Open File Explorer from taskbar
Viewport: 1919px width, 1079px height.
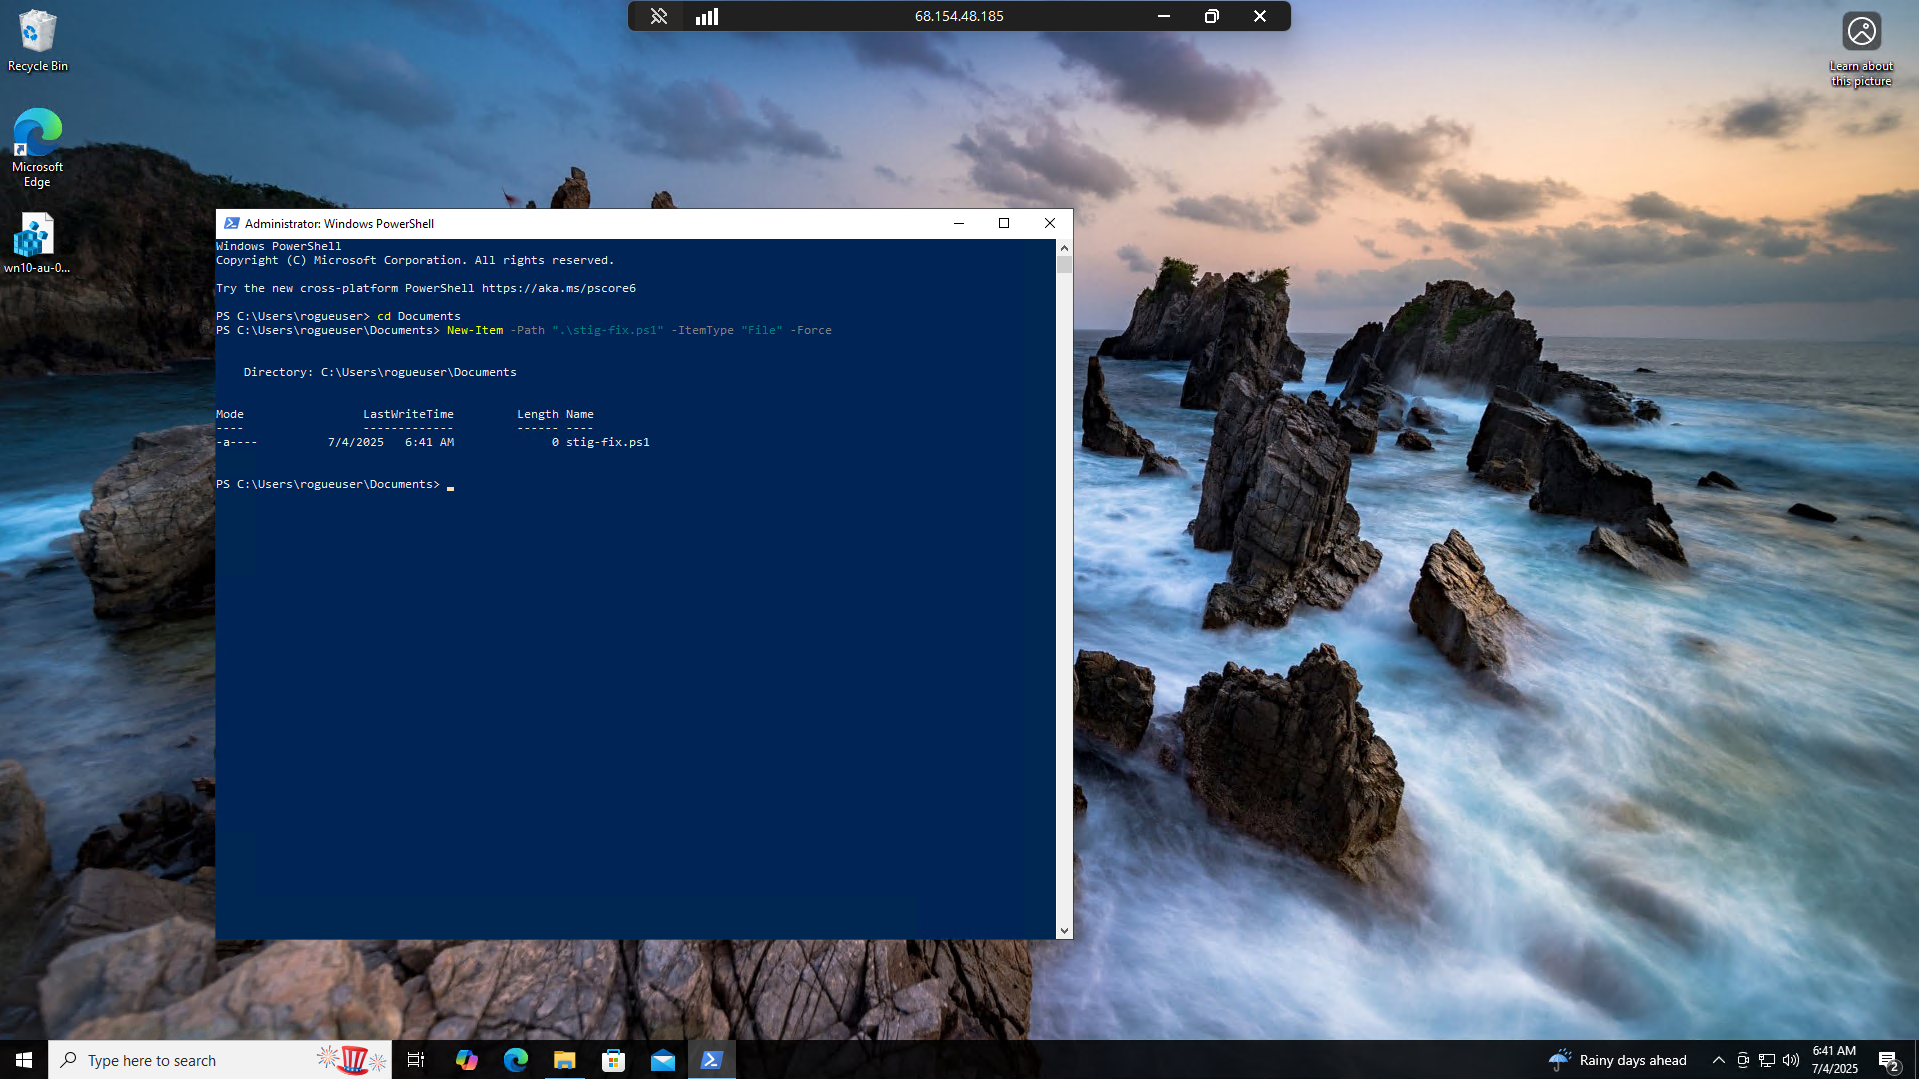(x=564, y=1060)
